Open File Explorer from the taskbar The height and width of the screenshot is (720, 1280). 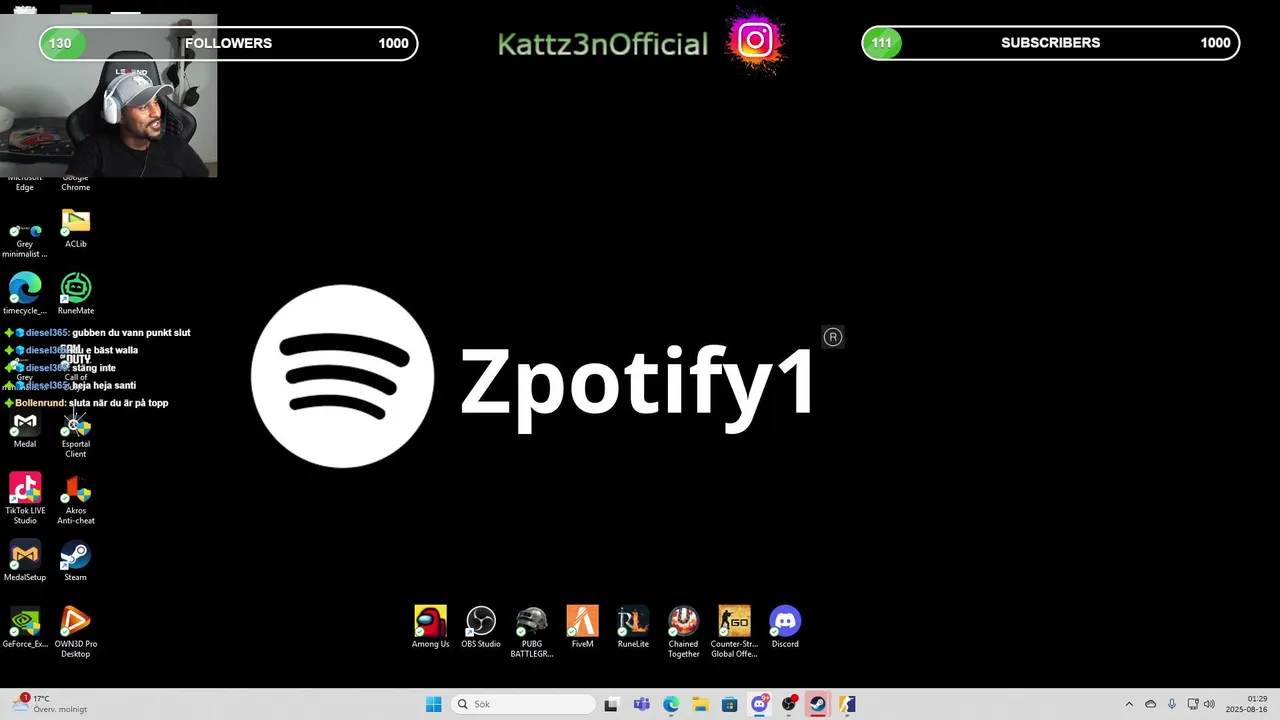point(700,704)
